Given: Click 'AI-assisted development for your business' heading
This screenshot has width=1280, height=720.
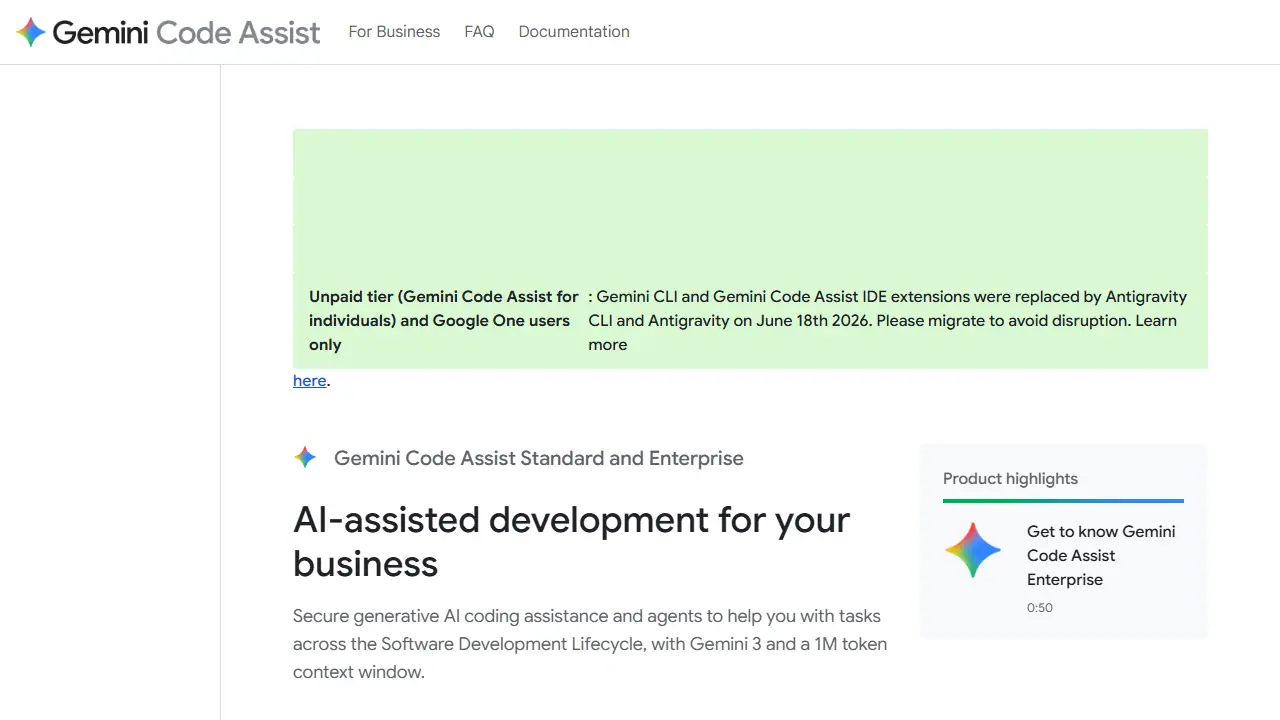Looking at the screenshot, I should click(571, 542).
